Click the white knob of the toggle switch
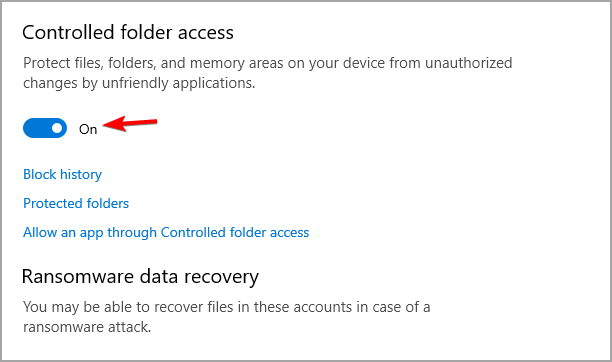Image resolution: width=612 pixels, height=362 pixels. click(57, 128)
